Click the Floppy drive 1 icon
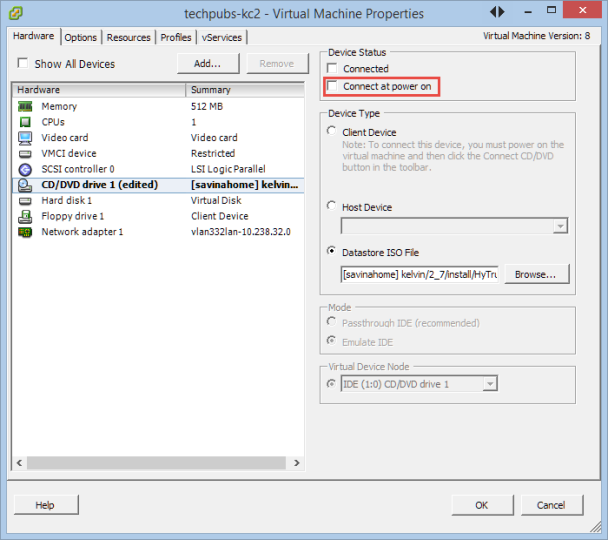 tap(25, 216)
